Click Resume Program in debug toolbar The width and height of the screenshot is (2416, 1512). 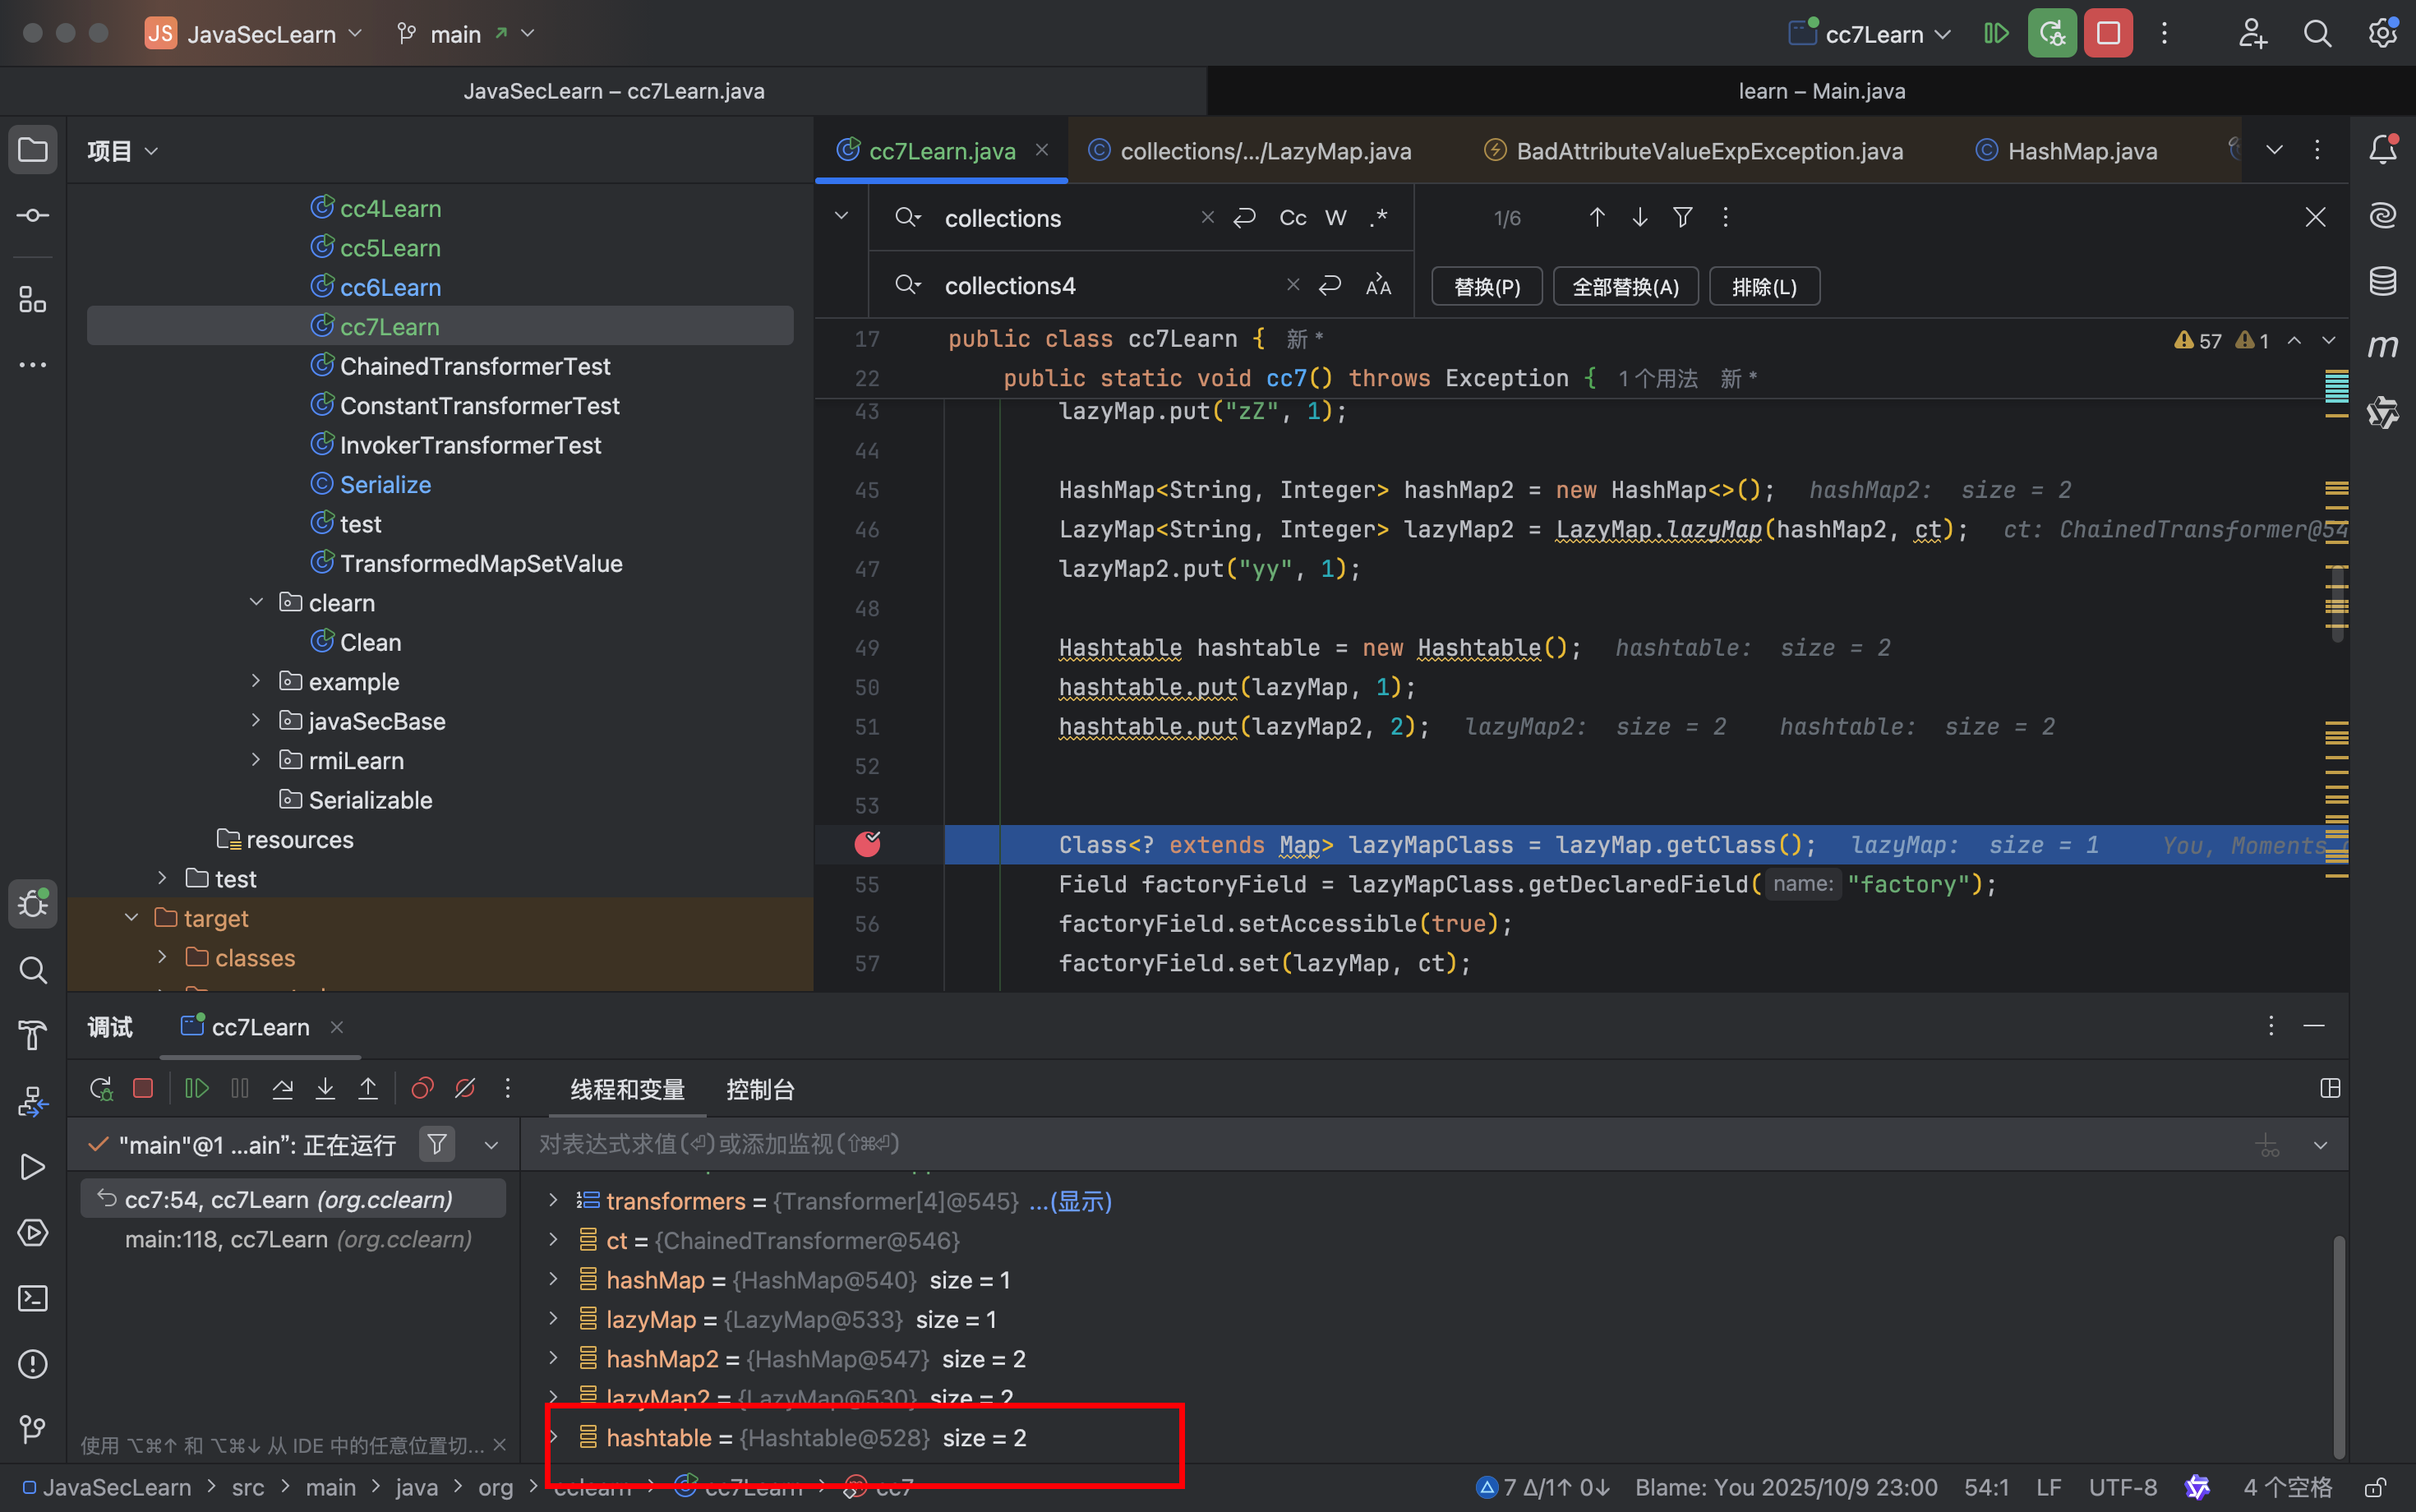[x=197, y=1089]
